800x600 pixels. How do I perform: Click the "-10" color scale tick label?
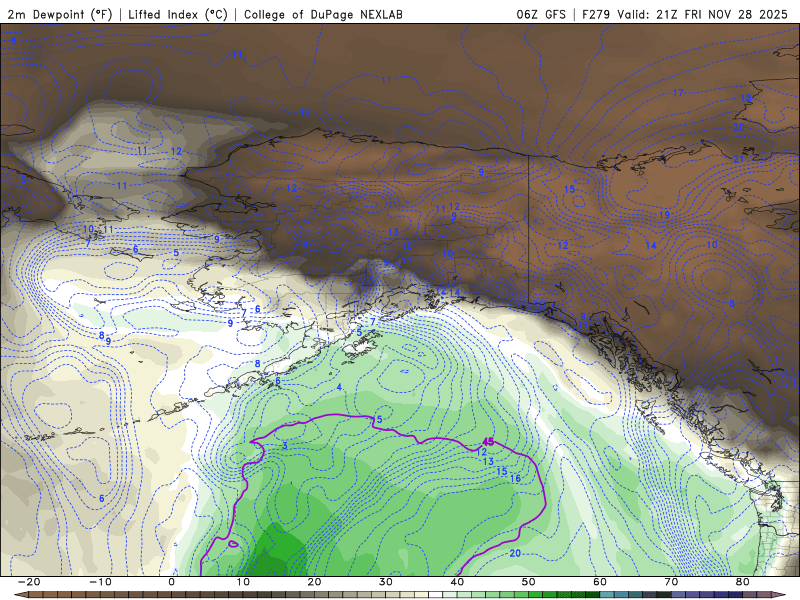click(100, 582)
